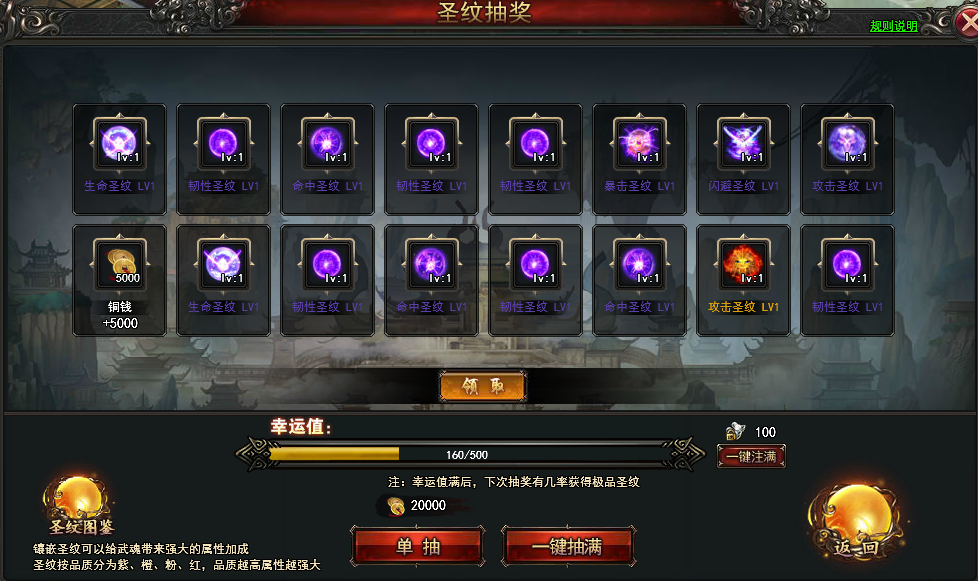Click the top-row 命中圣纹 LV1 rune
The width and height of the screenshot is (978, 581).
click(327, 143)
